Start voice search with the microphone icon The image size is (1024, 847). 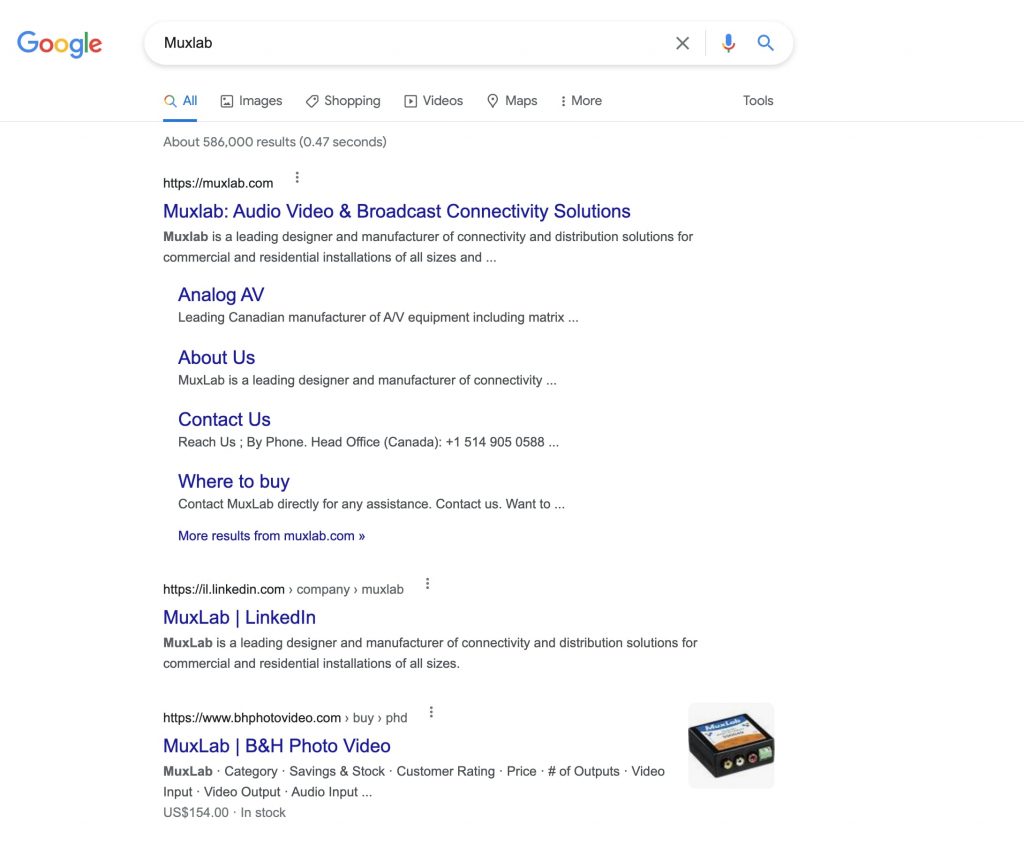[x=728, y=43]
